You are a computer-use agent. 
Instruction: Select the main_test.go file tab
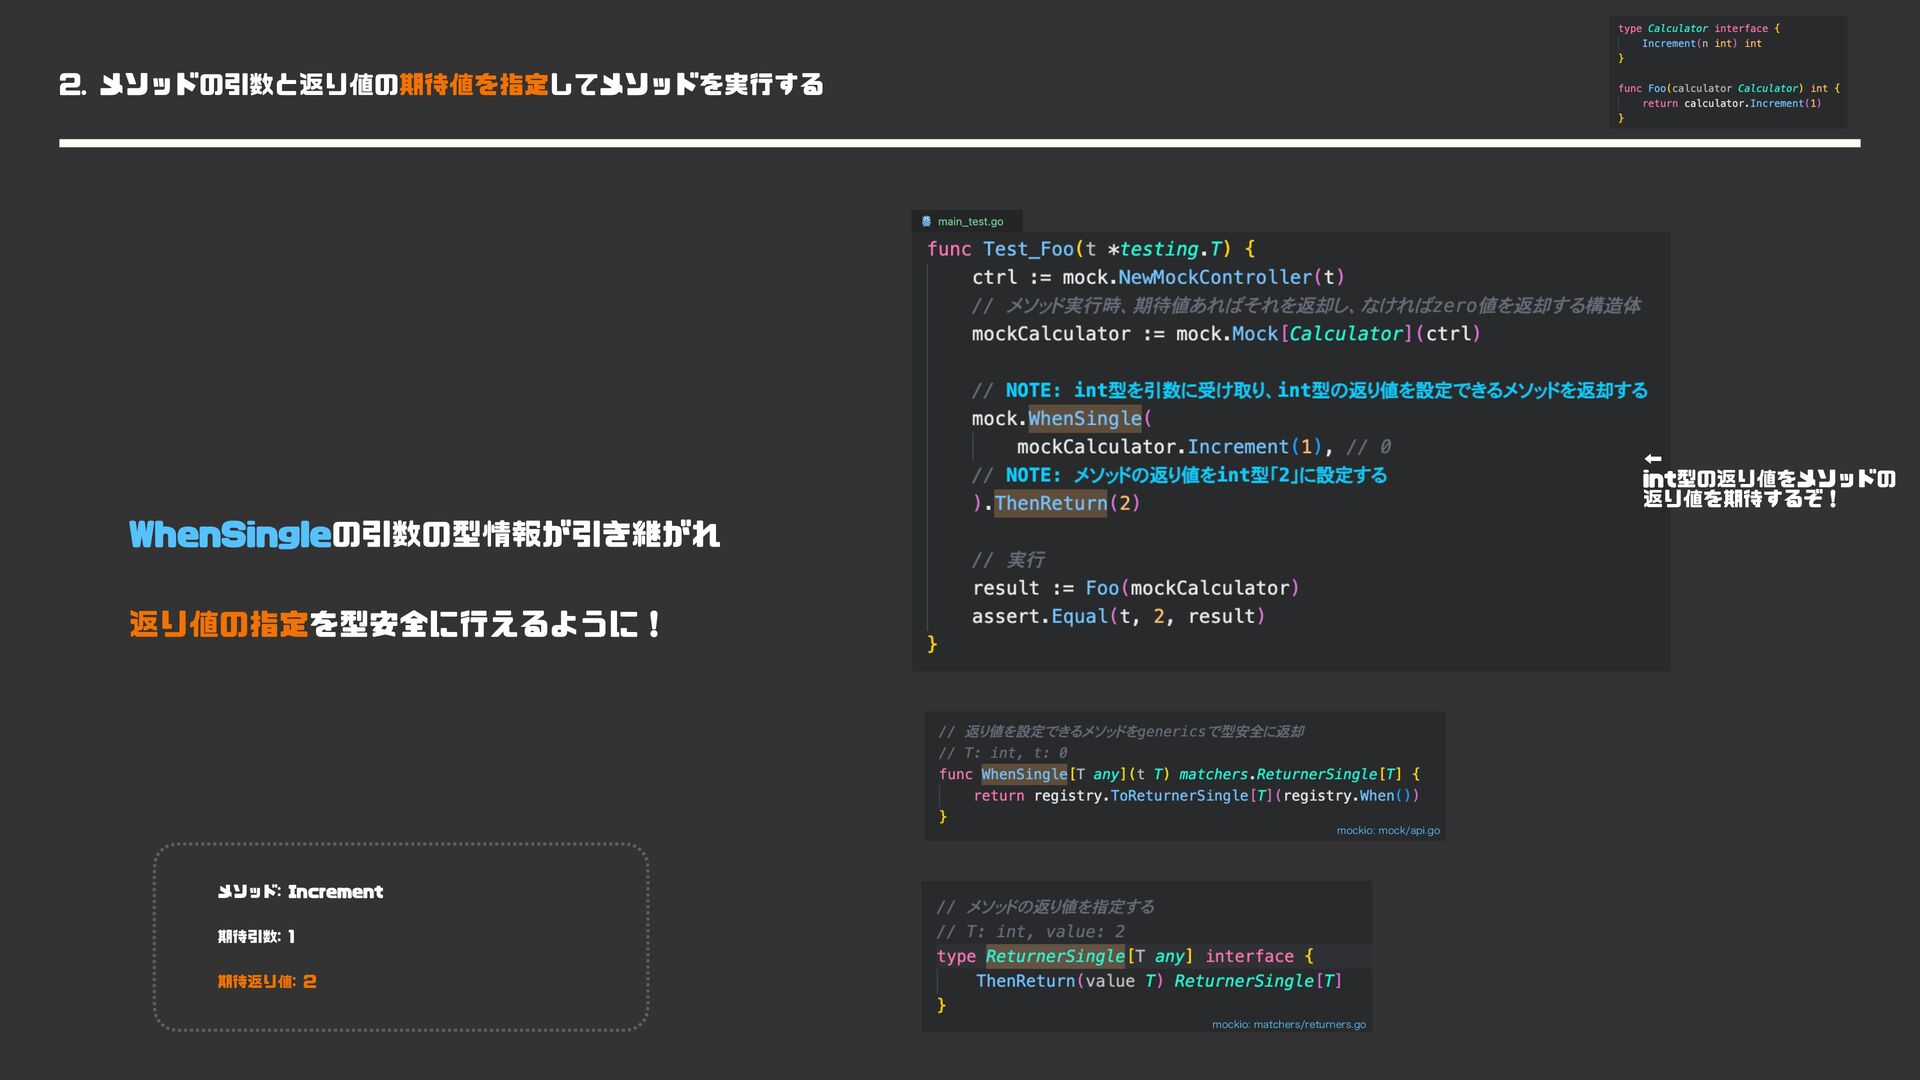tap(969, 221)
